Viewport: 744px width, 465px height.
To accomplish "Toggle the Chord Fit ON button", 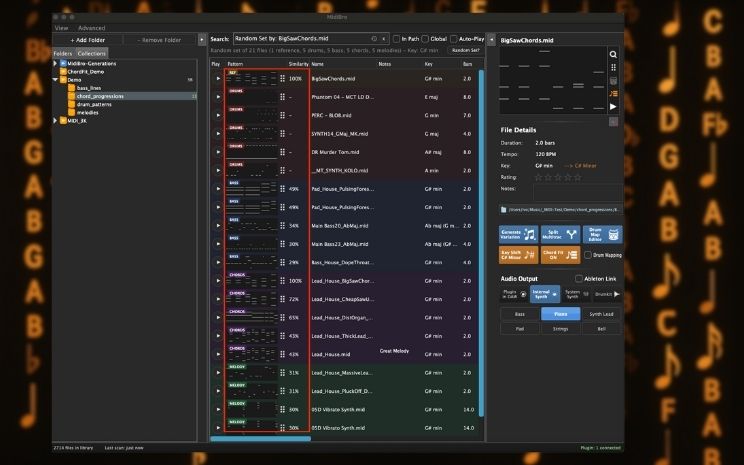I will 561,255.
